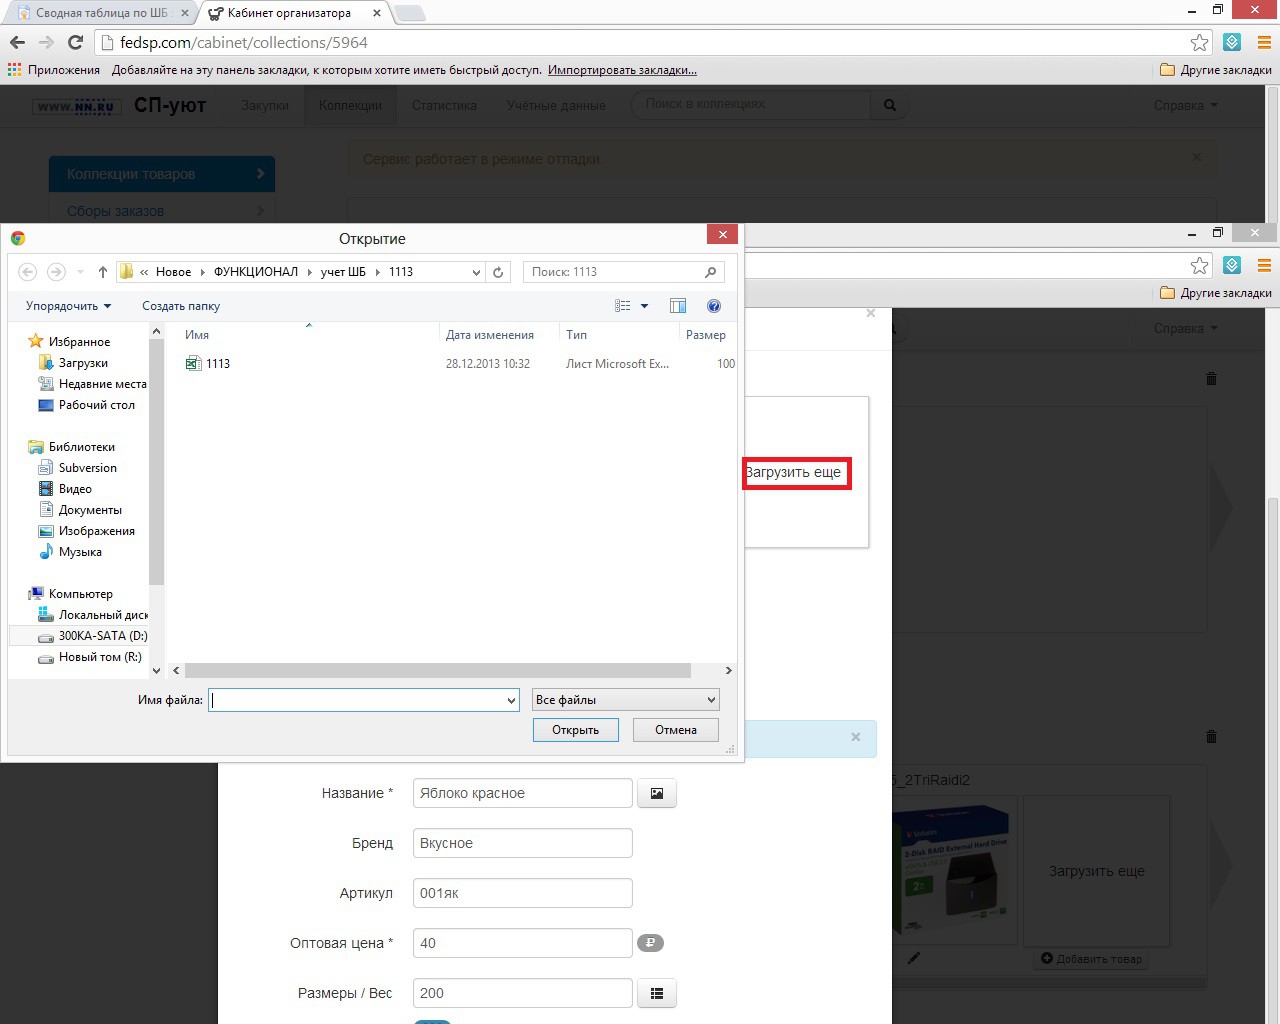Click the browser back arrow
Image resolution: width=1280 pixels, height=1024 pixels.
[x=17, y=42]
